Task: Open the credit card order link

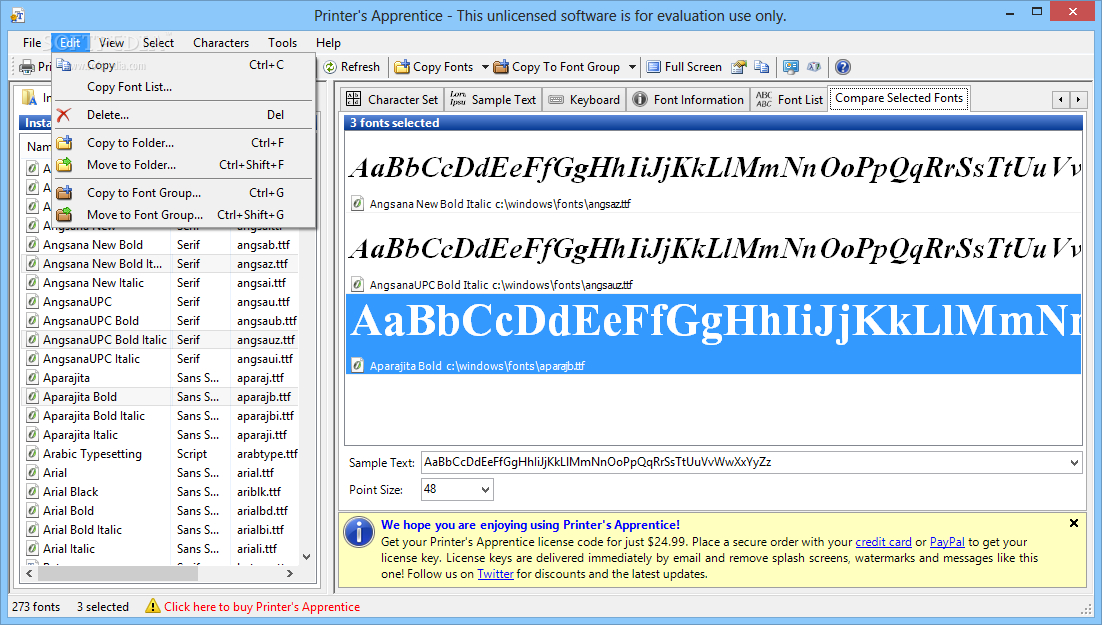Action: 883,542
